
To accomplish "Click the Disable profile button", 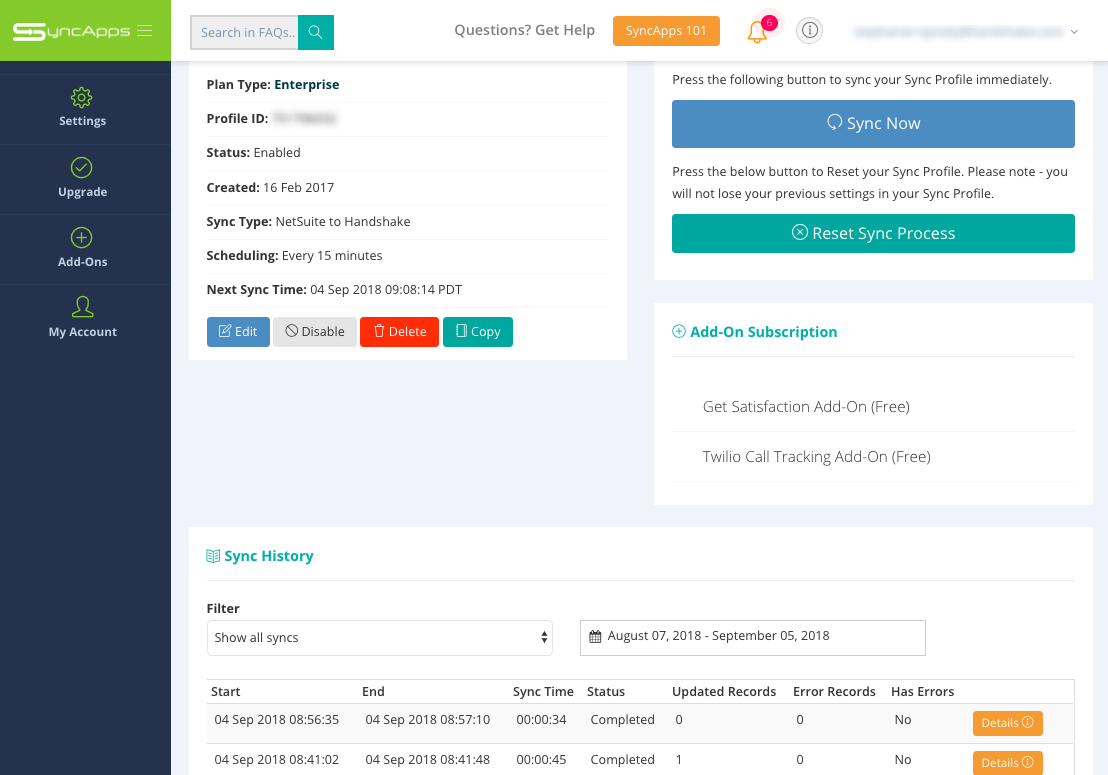I will click(315, 331).
